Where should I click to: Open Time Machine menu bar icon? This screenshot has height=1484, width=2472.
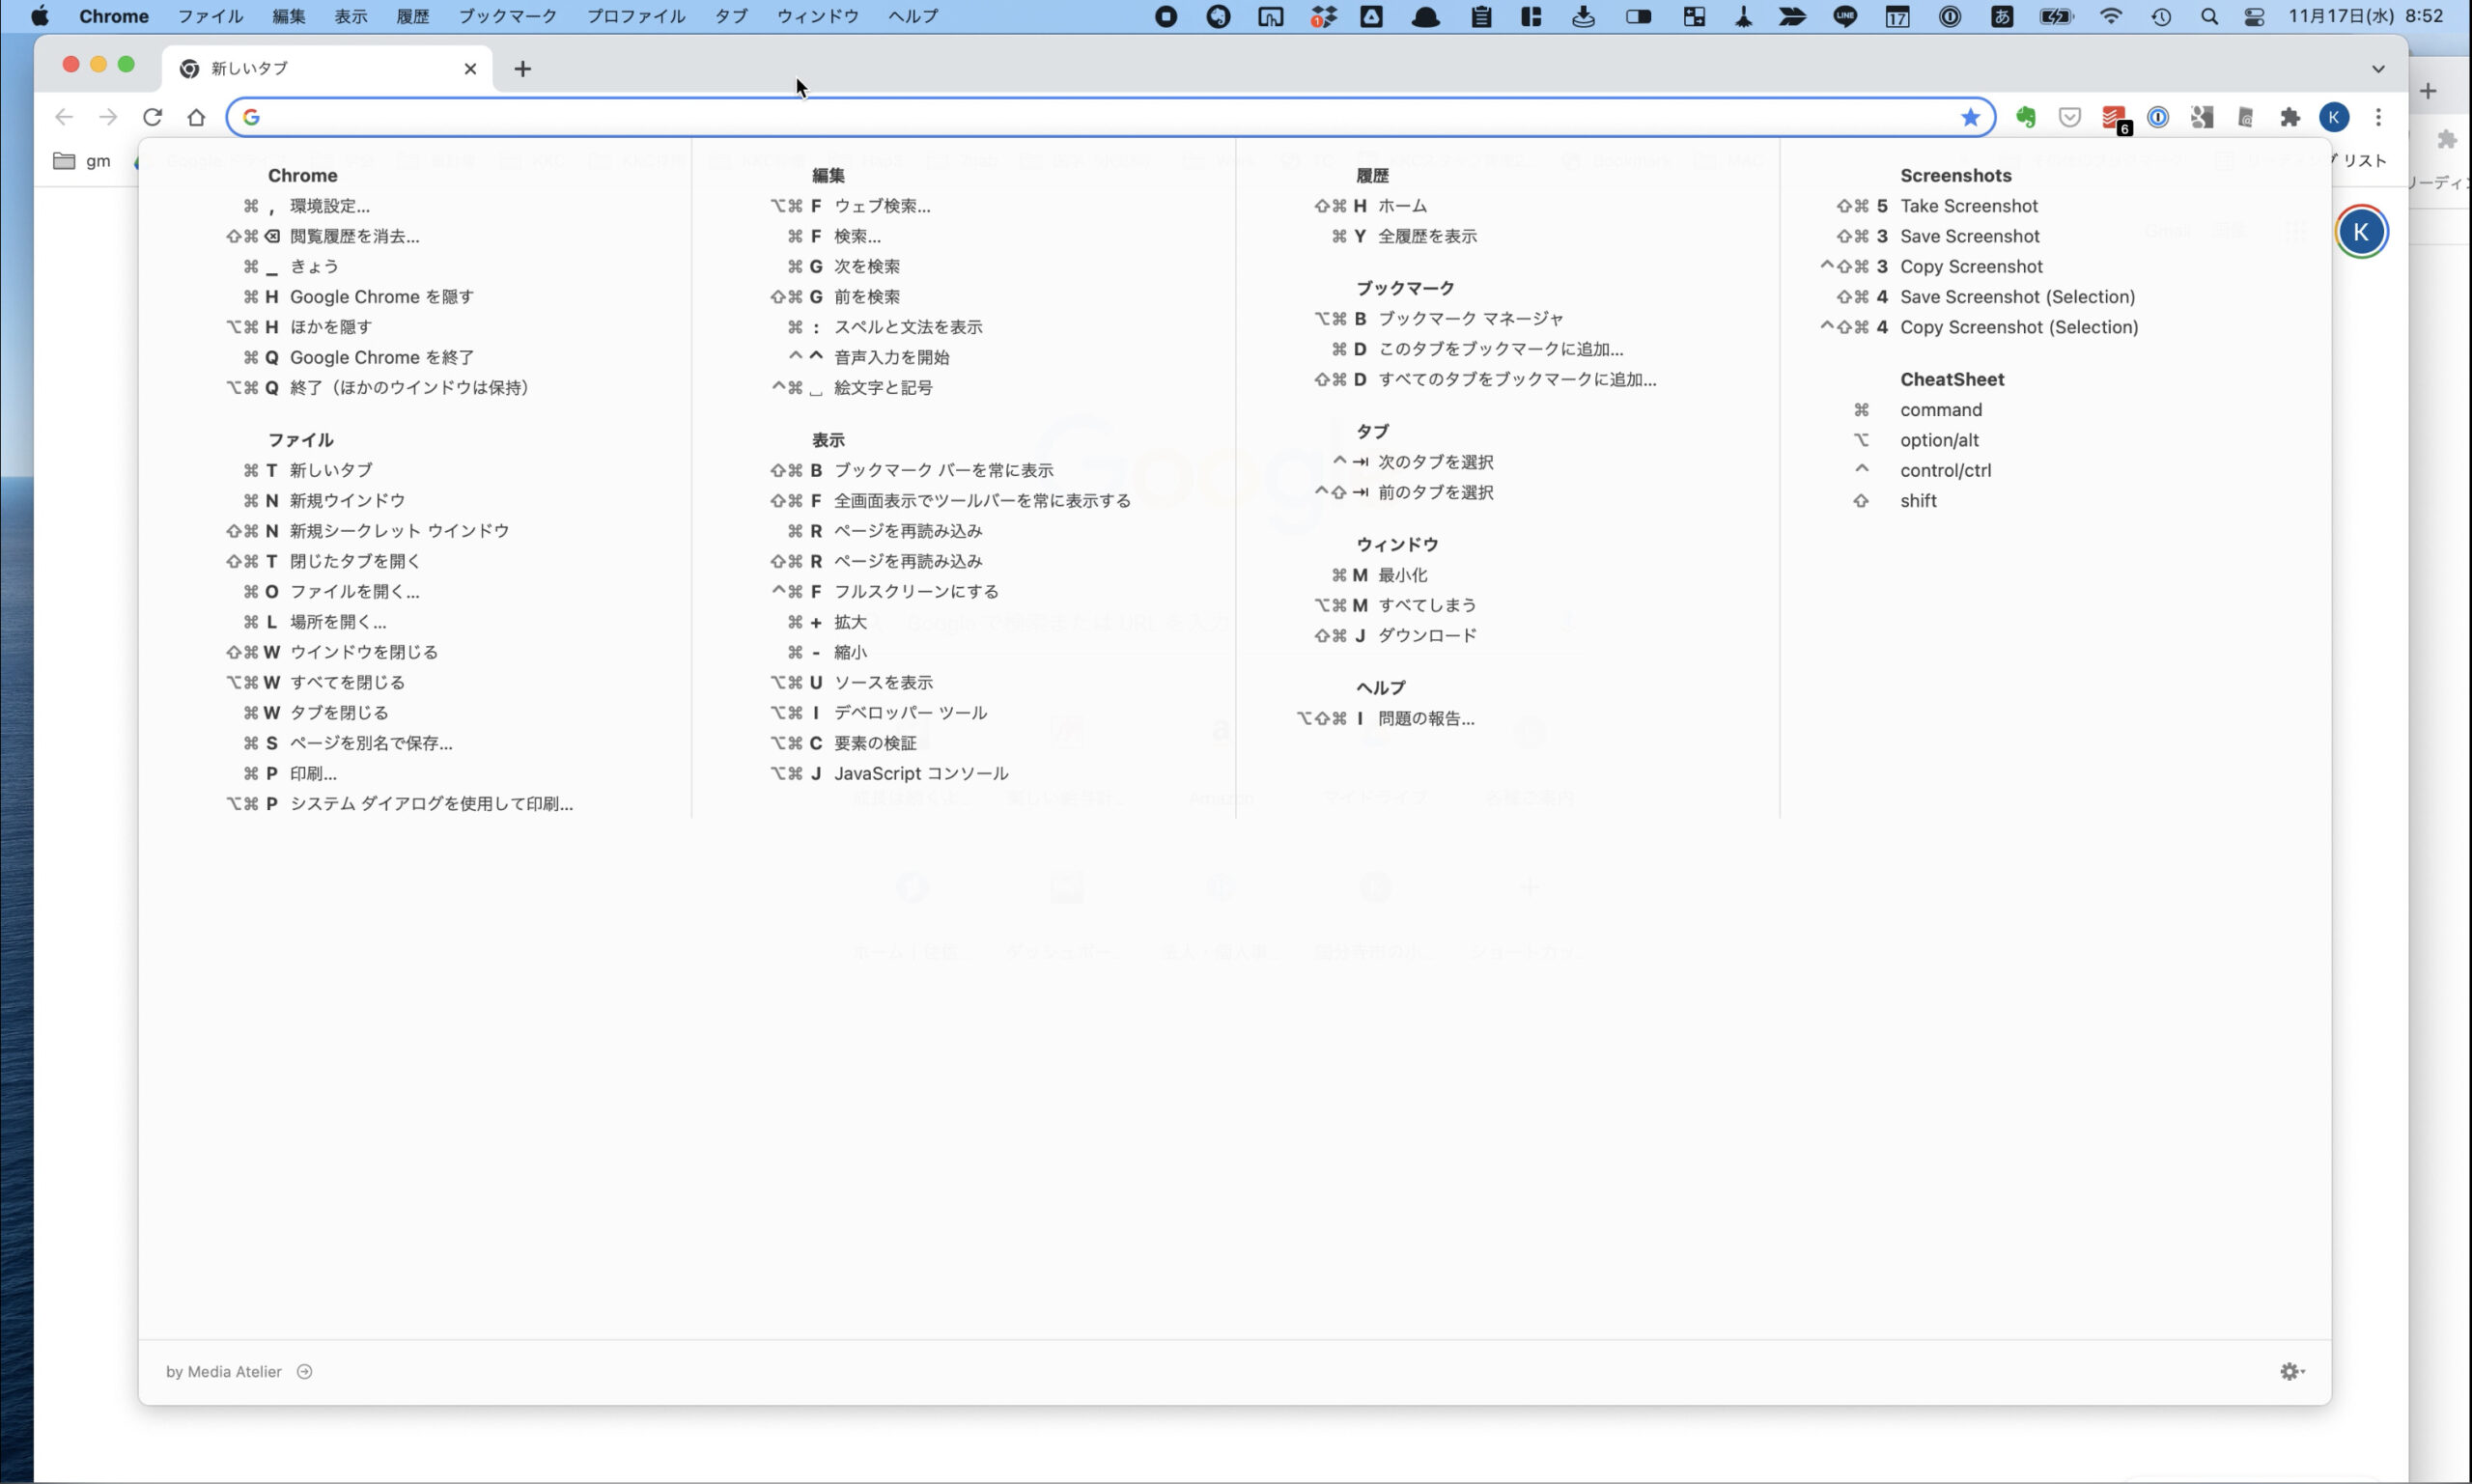[x=2161, y=16]
